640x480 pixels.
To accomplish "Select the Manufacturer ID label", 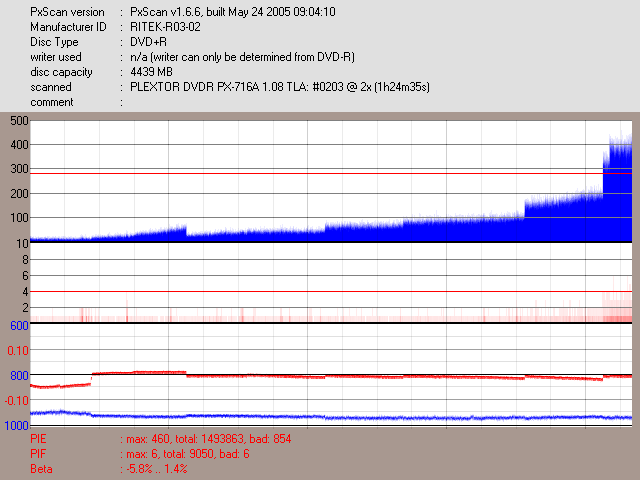I will [68, 27].
